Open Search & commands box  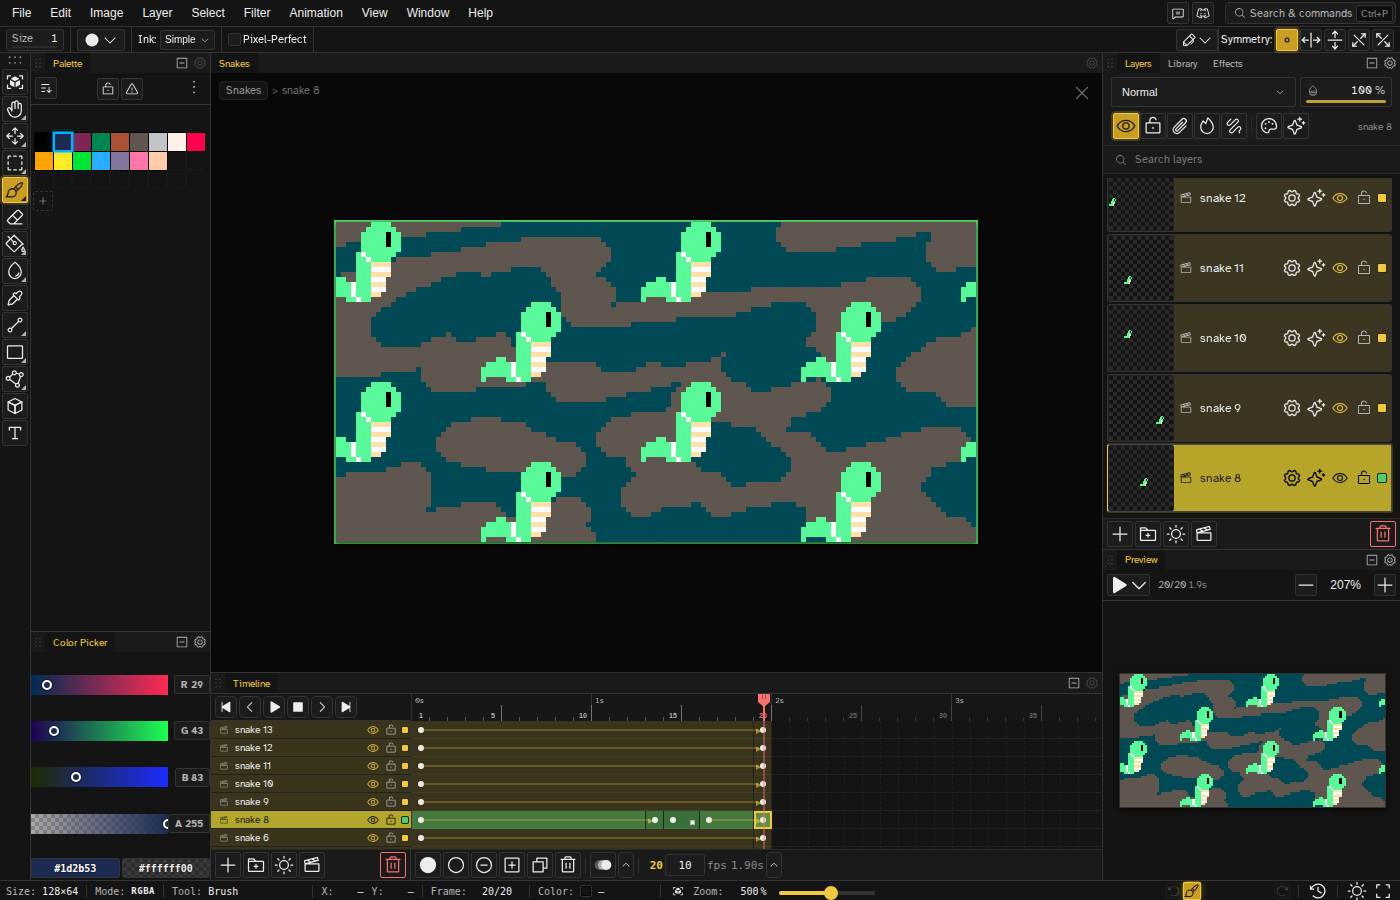pos(1309,13)
